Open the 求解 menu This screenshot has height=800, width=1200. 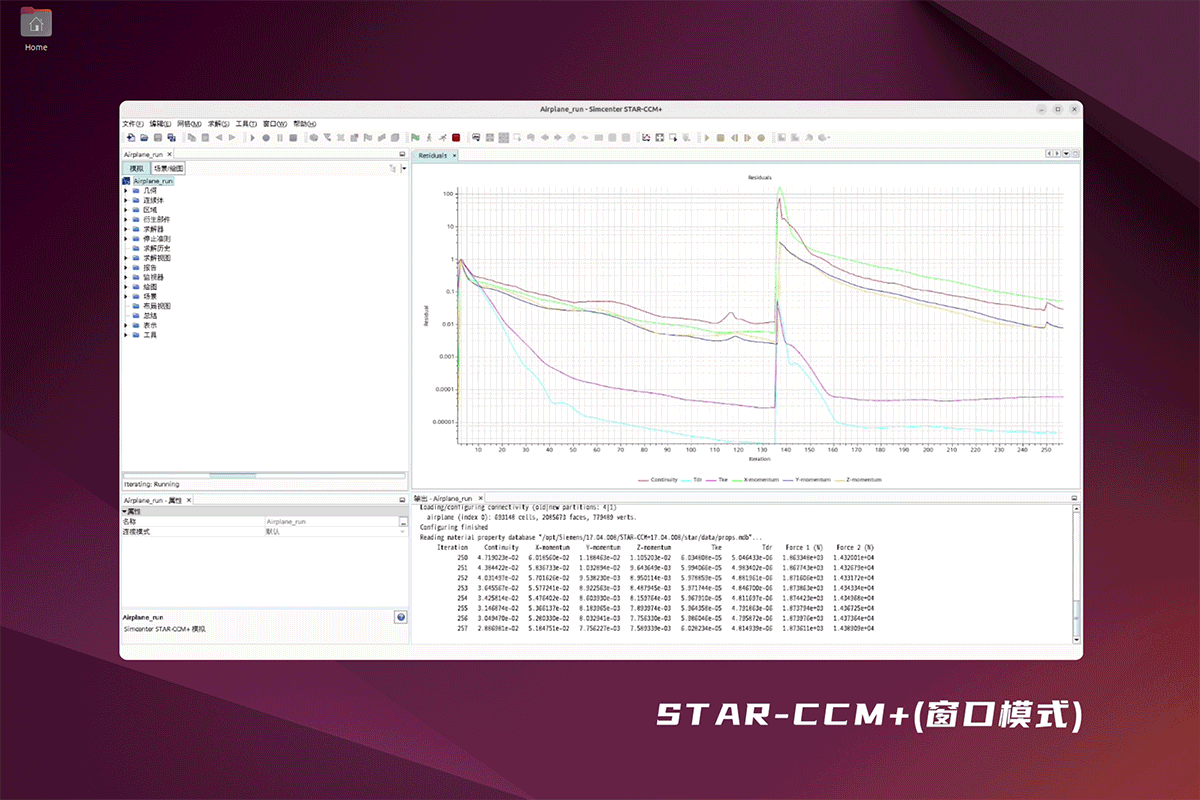tap(218, 123)
